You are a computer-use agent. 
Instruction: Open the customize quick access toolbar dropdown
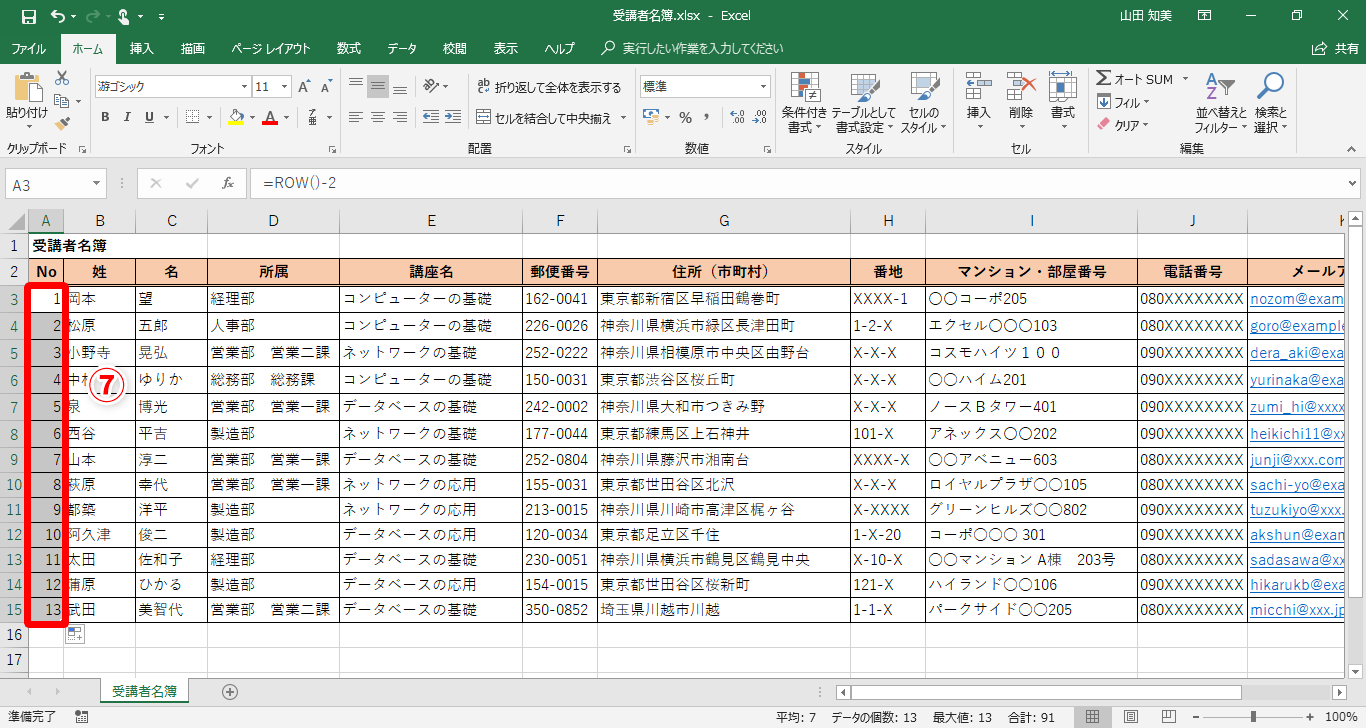(161, 17)
